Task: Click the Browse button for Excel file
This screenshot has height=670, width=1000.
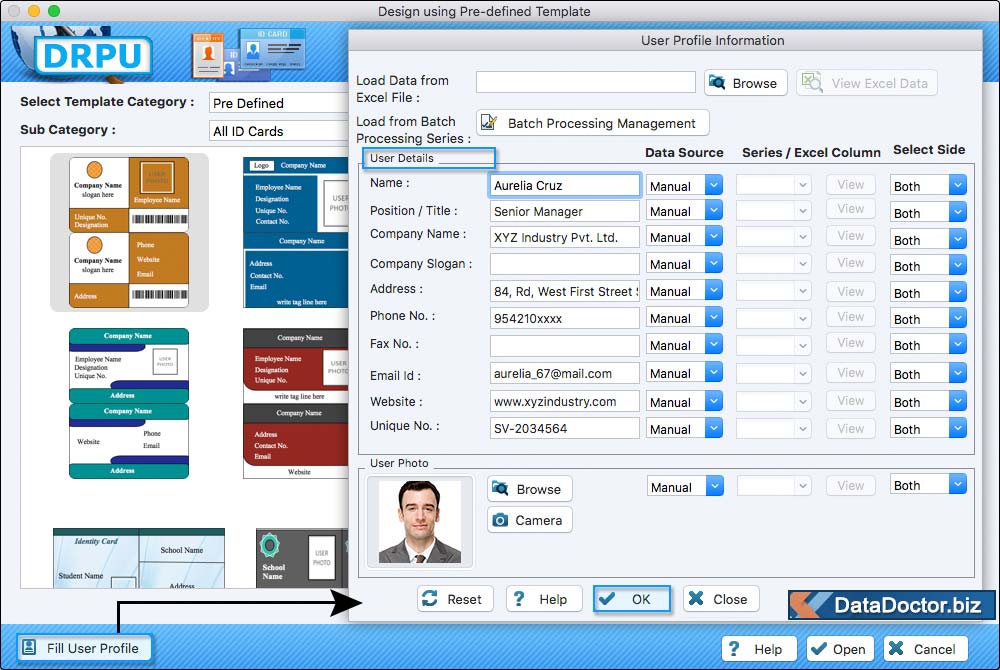Action: [x=746, y=83]
